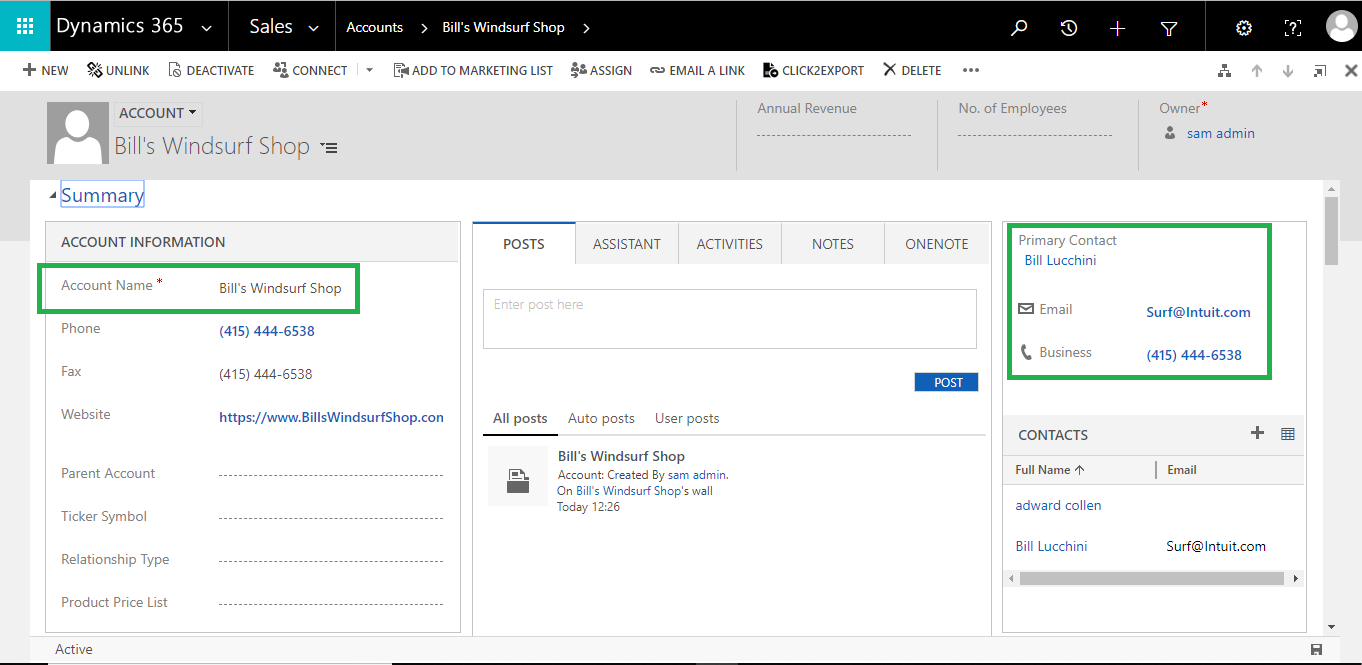Open the search magnifier in top bar
Screen dimensions: 1362x665
[1019, 28]
